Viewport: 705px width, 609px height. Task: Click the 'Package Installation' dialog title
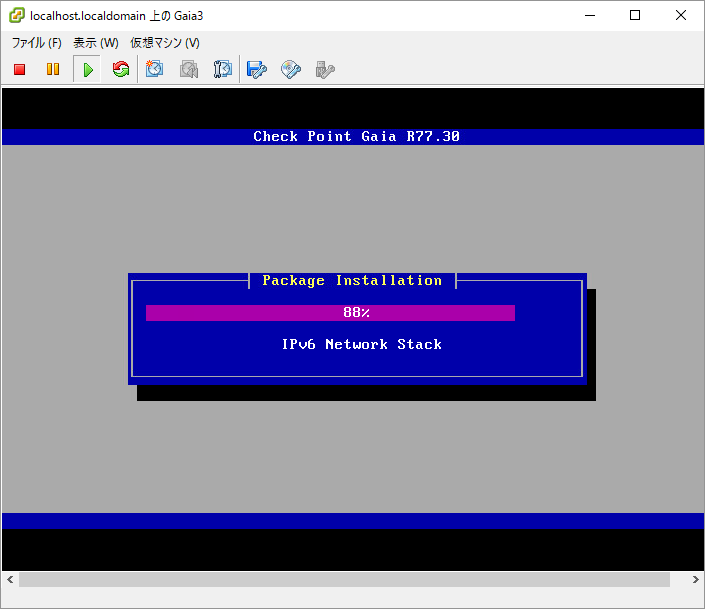352,280
